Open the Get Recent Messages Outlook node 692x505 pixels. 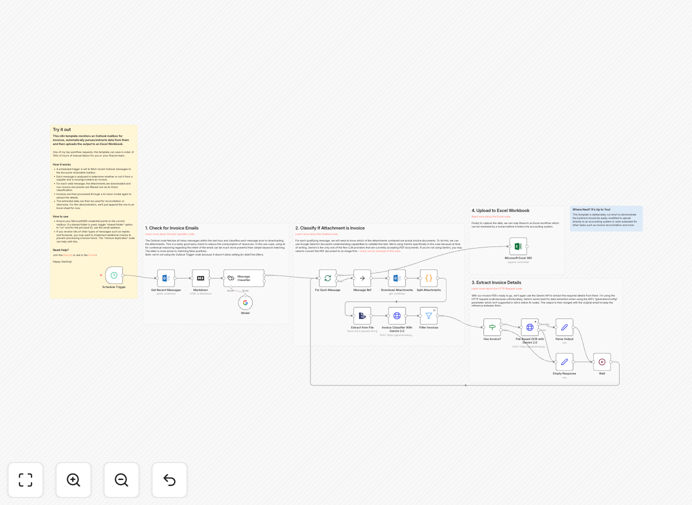coord(166,278)
